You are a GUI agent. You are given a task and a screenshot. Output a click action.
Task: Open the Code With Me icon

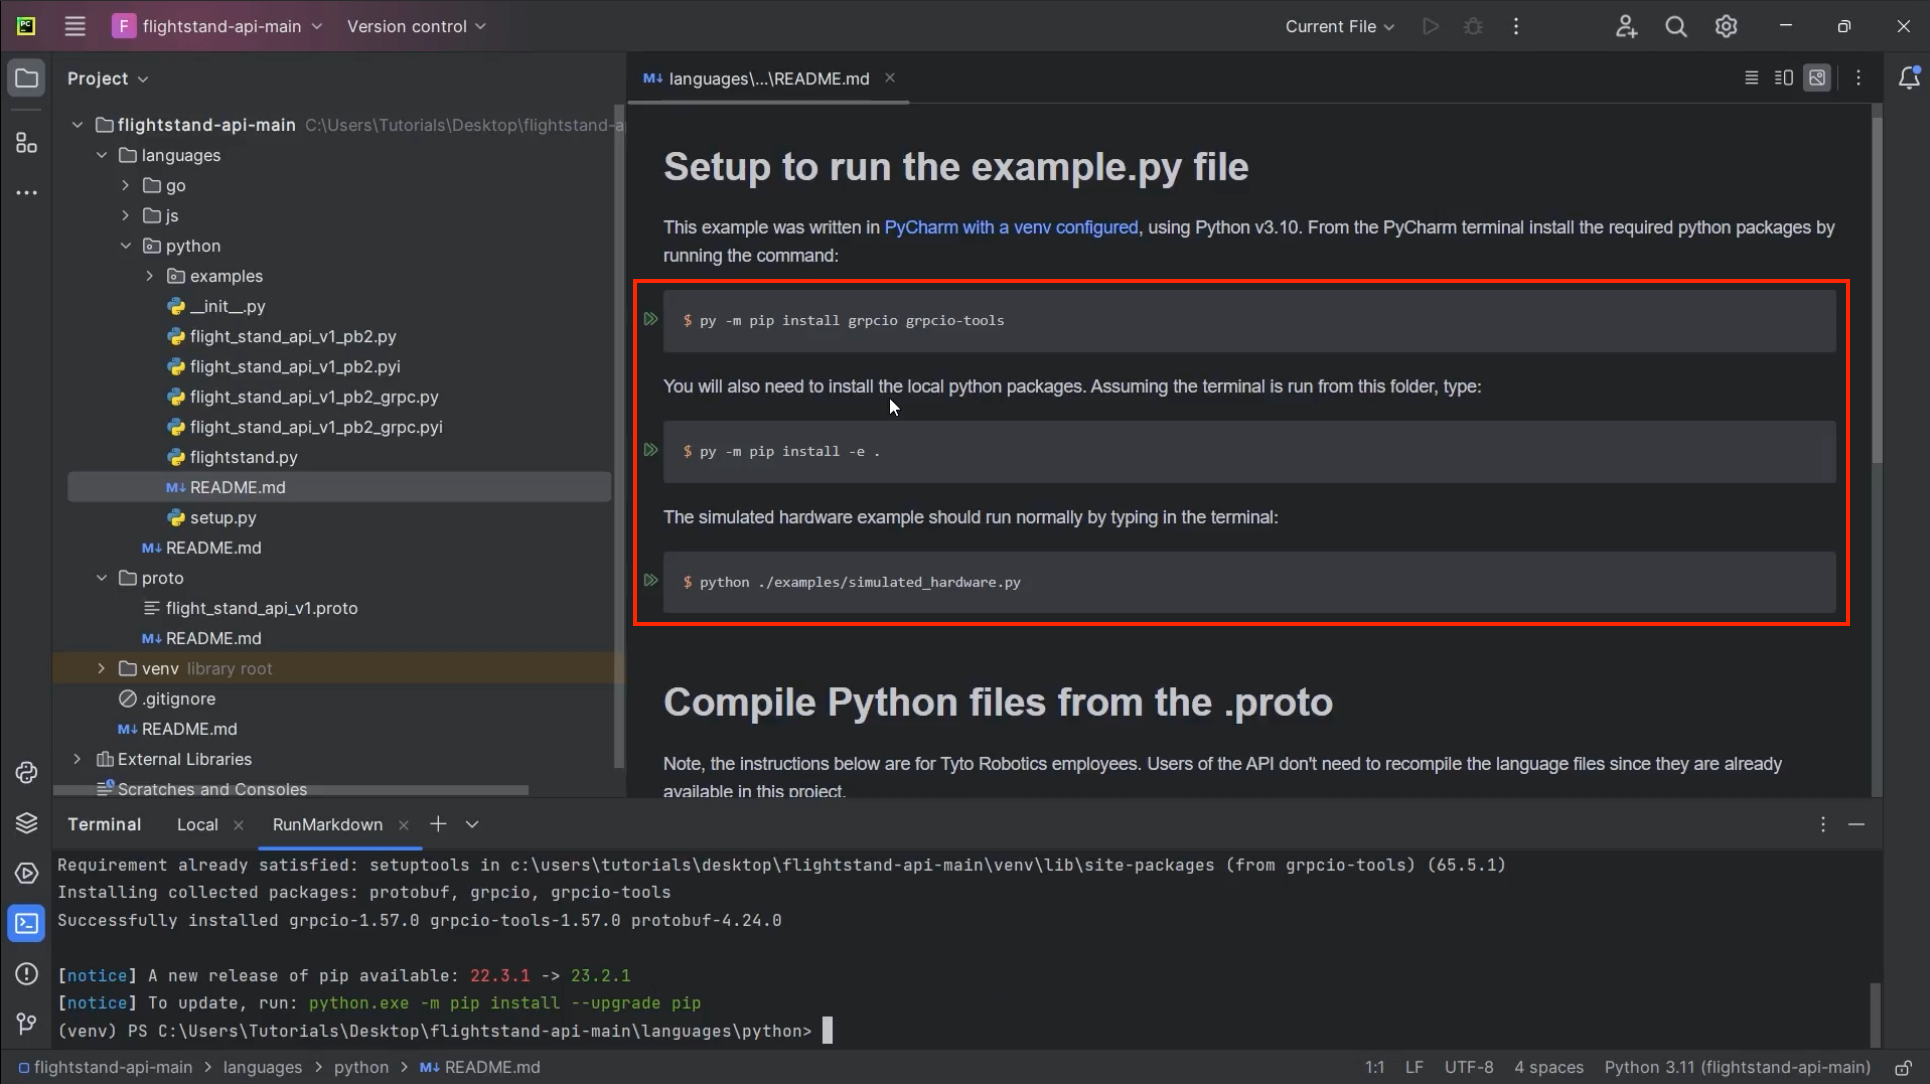(1626, 26)
